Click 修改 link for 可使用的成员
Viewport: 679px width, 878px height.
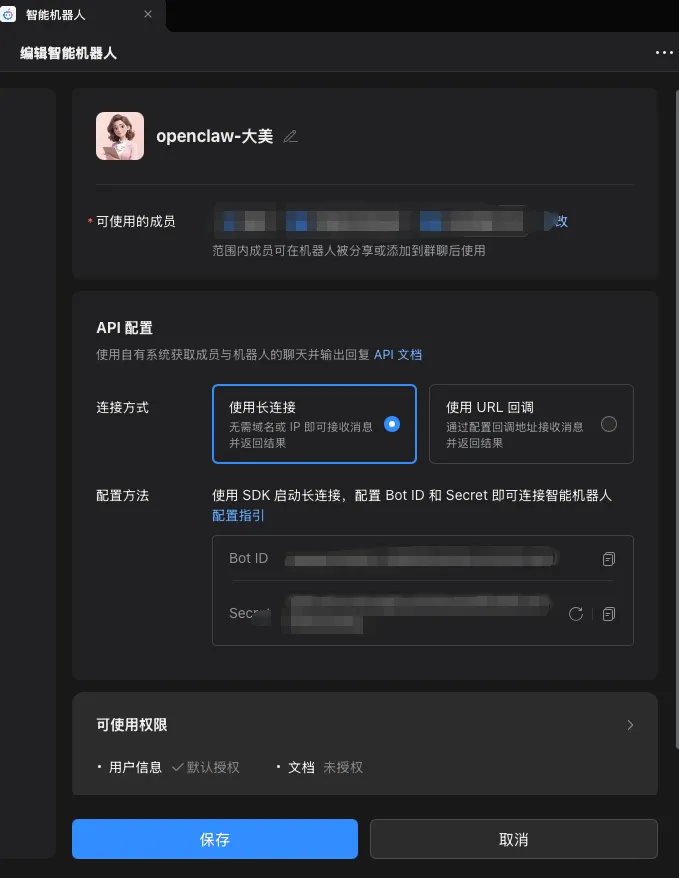560,221
